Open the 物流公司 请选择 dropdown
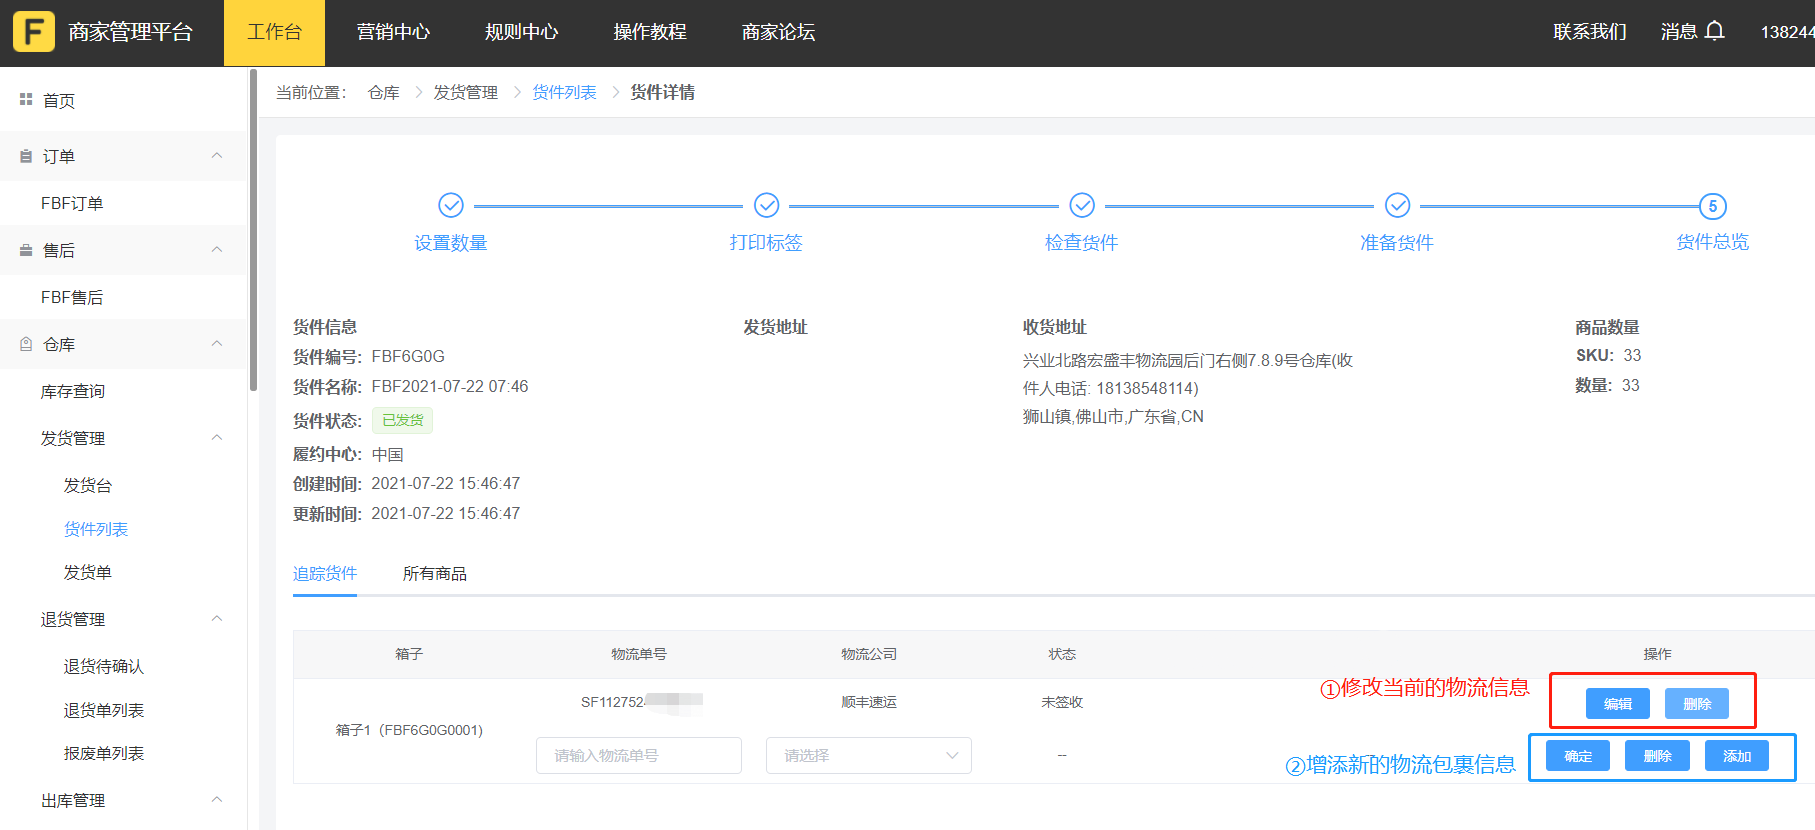Viewport: 1815px width, 830px height. (868, 756)
